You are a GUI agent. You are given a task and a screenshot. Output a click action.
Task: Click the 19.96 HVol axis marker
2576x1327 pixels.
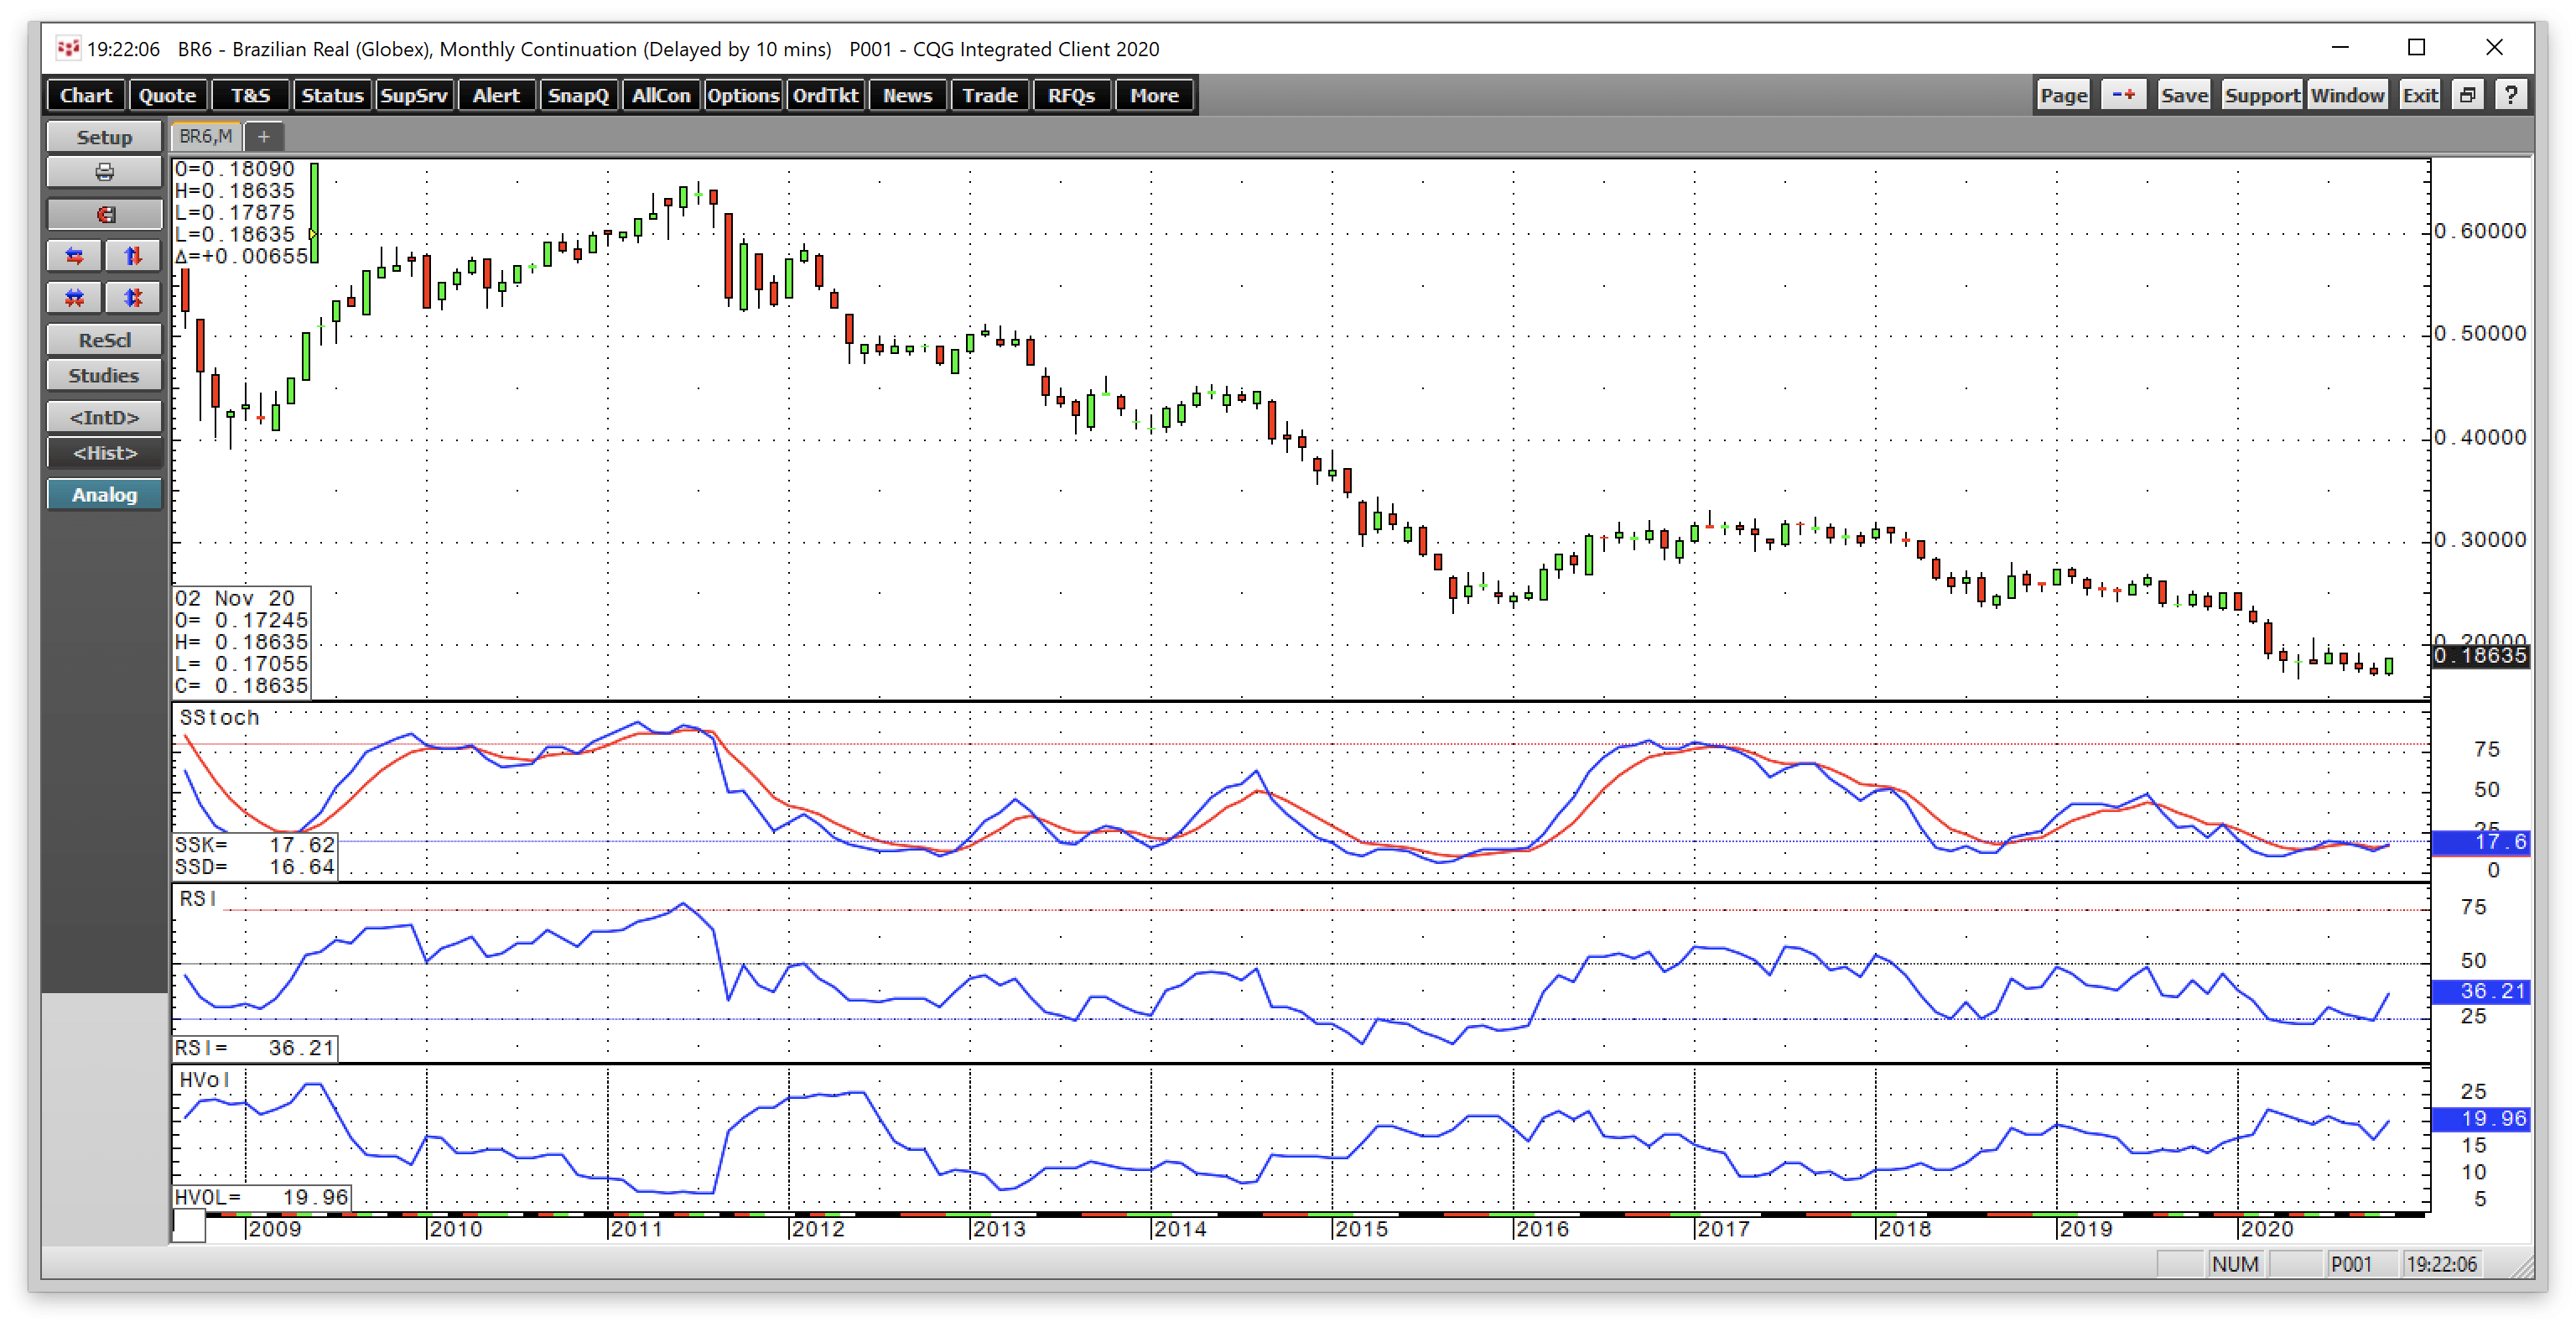tap(2480, 1119)
